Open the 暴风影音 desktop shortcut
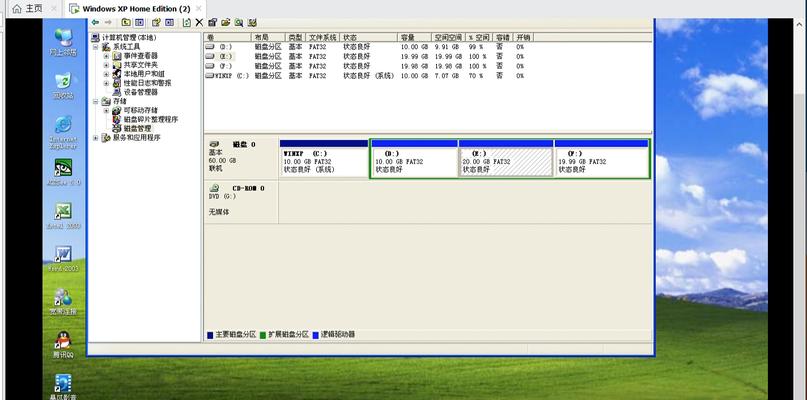 point(63,387)
